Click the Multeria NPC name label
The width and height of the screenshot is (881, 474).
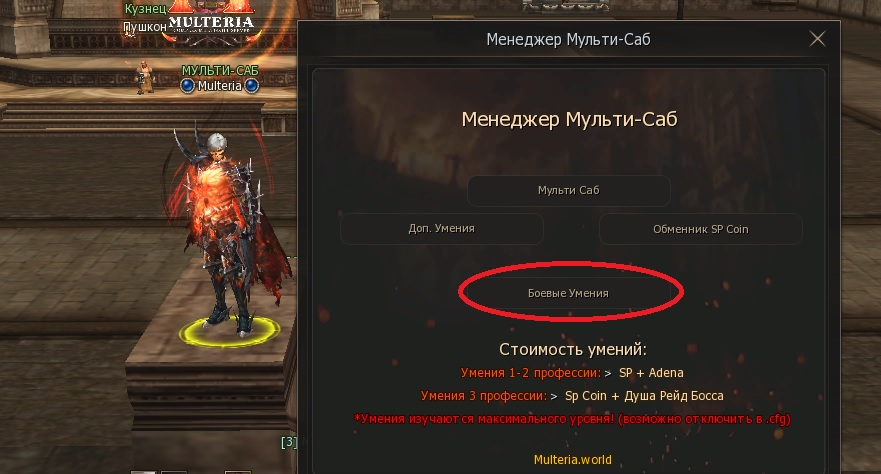[x=220, y=86]
